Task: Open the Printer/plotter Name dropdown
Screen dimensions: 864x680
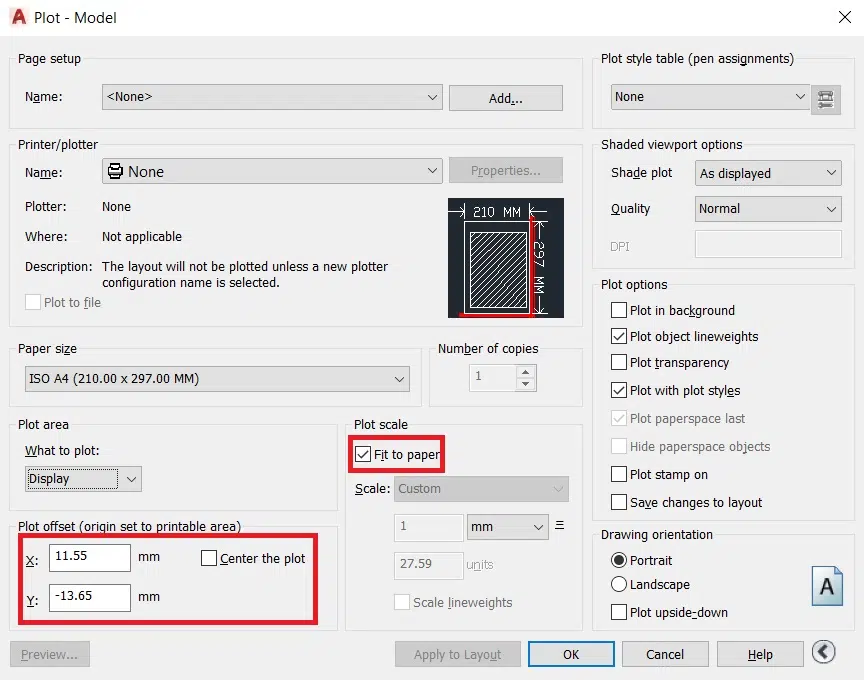Action: pyautogui.click(x=272, y=172)
